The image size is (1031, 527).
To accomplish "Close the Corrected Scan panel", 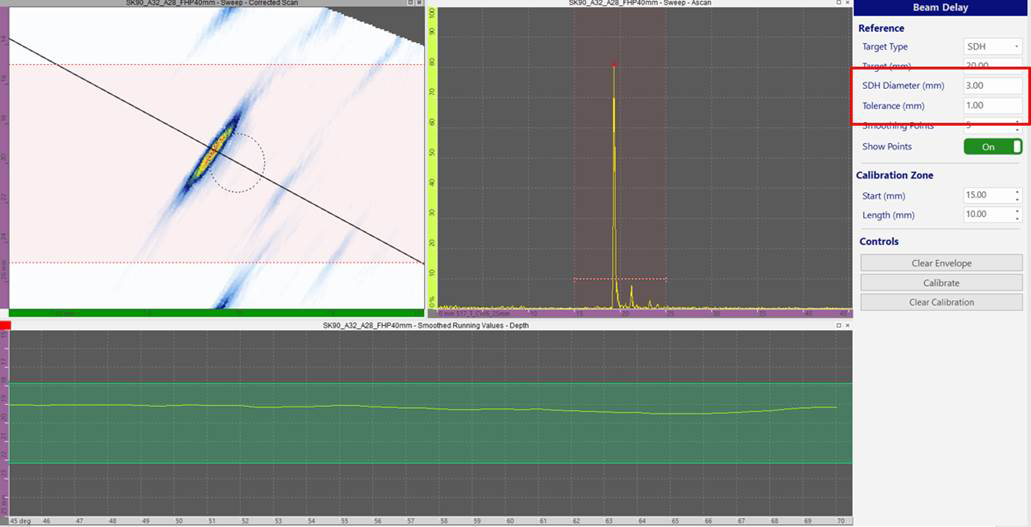I will coord(421,3).
